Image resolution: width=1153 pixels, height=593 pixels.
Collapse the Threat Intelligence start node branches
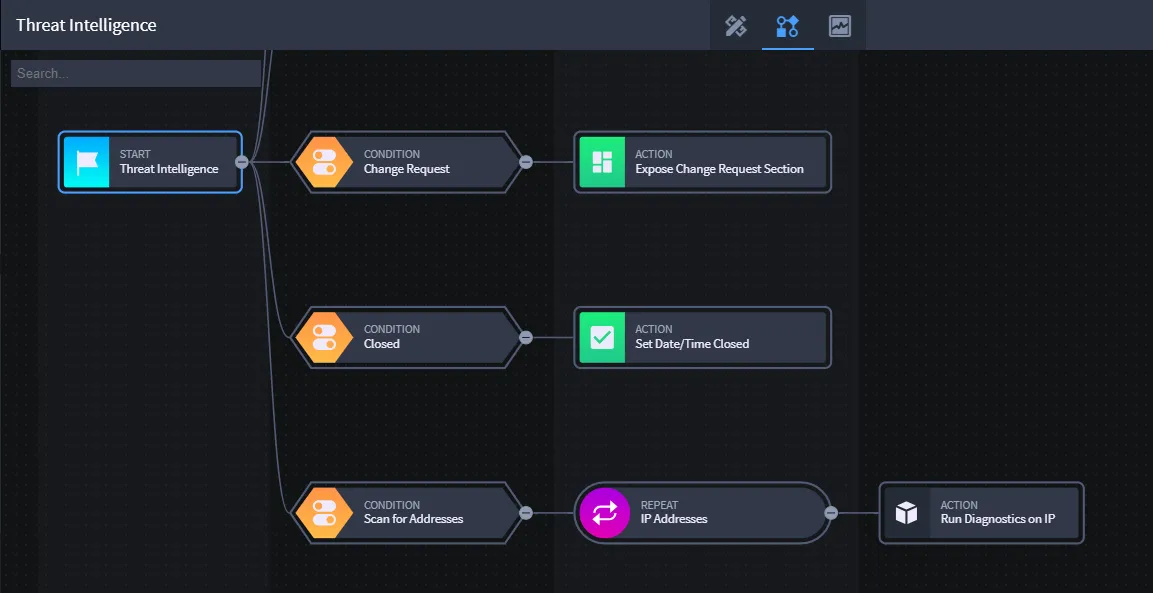240,162
